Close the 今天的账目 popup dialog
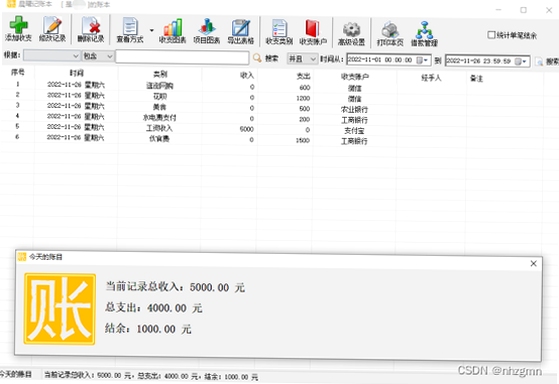The height and width of the screenshot is (384, 559). tap(533, 263)
